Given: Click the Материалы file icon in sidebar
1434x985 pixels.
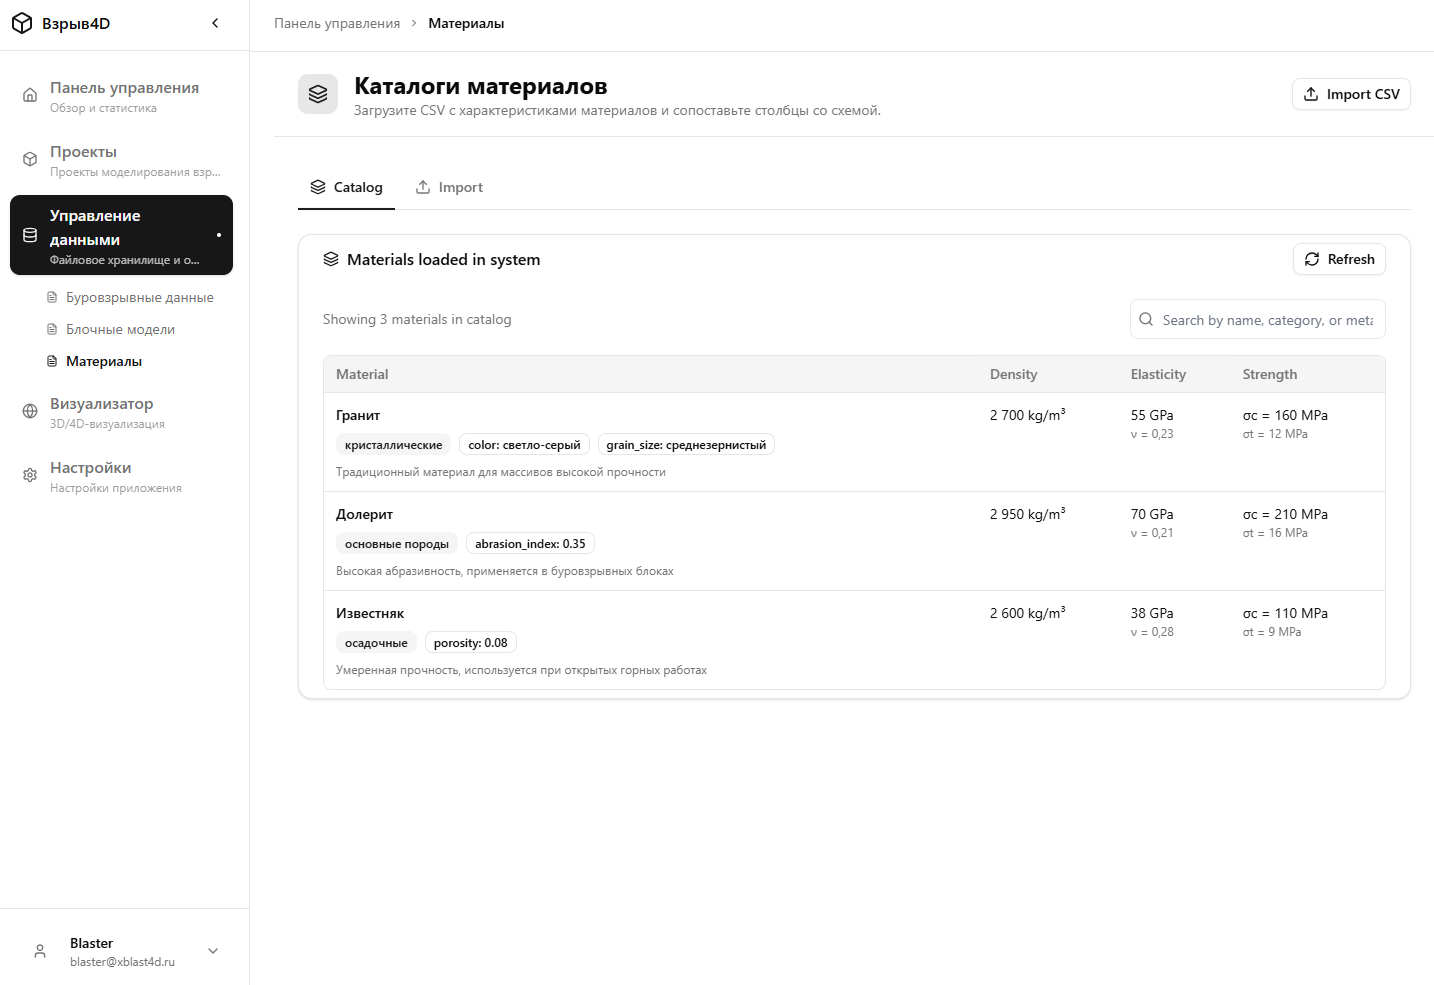Looking at the screenshot, I should [52, 362].
